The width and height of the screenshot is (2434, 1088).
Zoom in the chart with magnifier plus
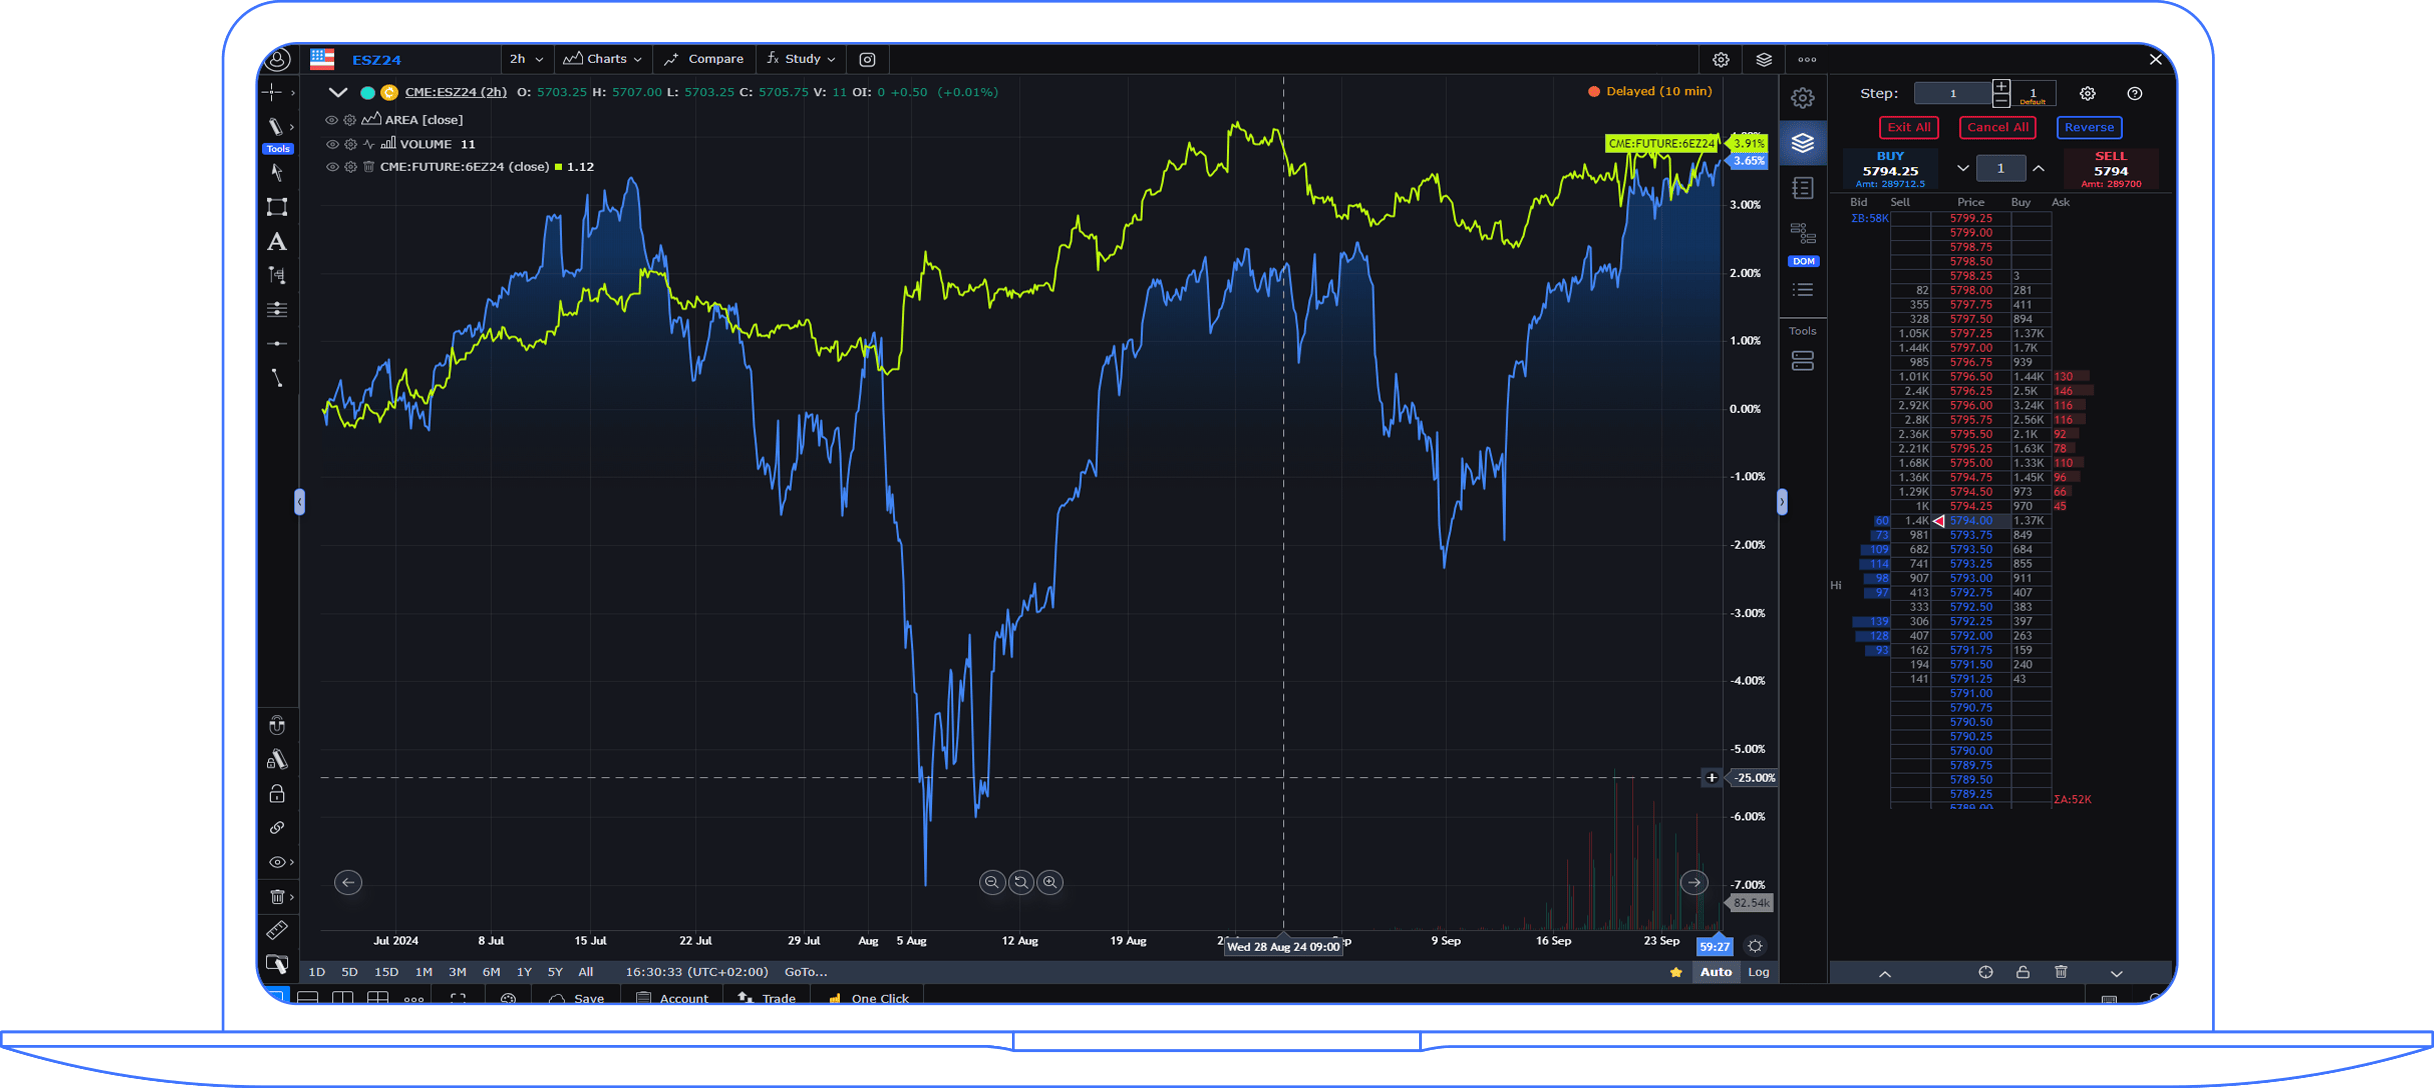tap(1050, 882)
